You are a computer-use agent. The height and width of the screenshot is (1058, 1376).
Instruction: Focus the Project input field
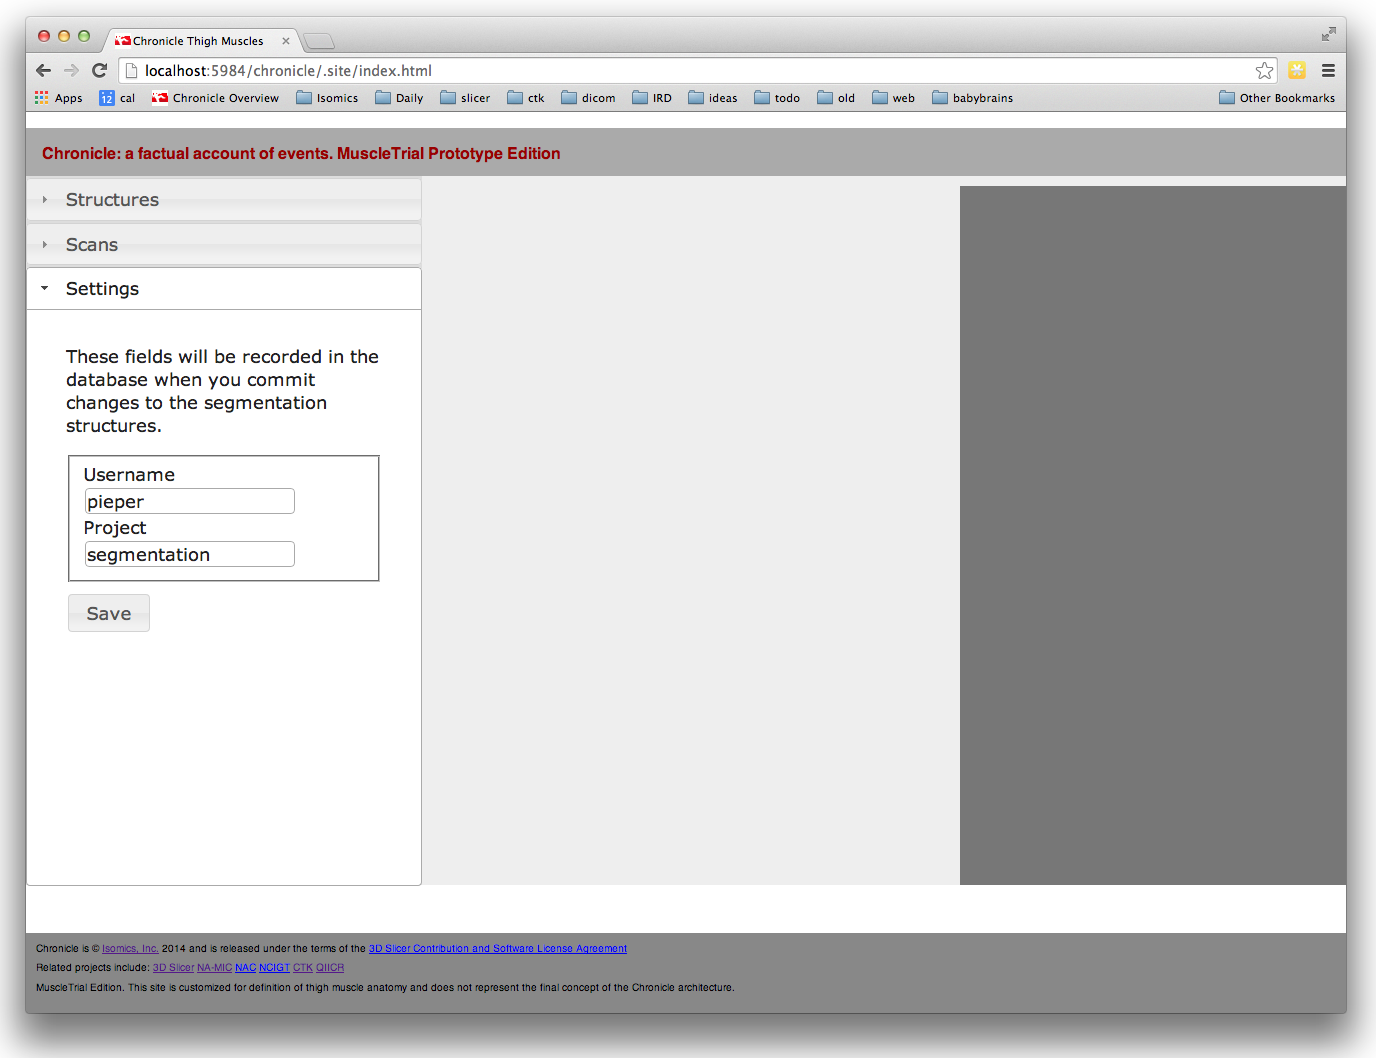[189, 554]
